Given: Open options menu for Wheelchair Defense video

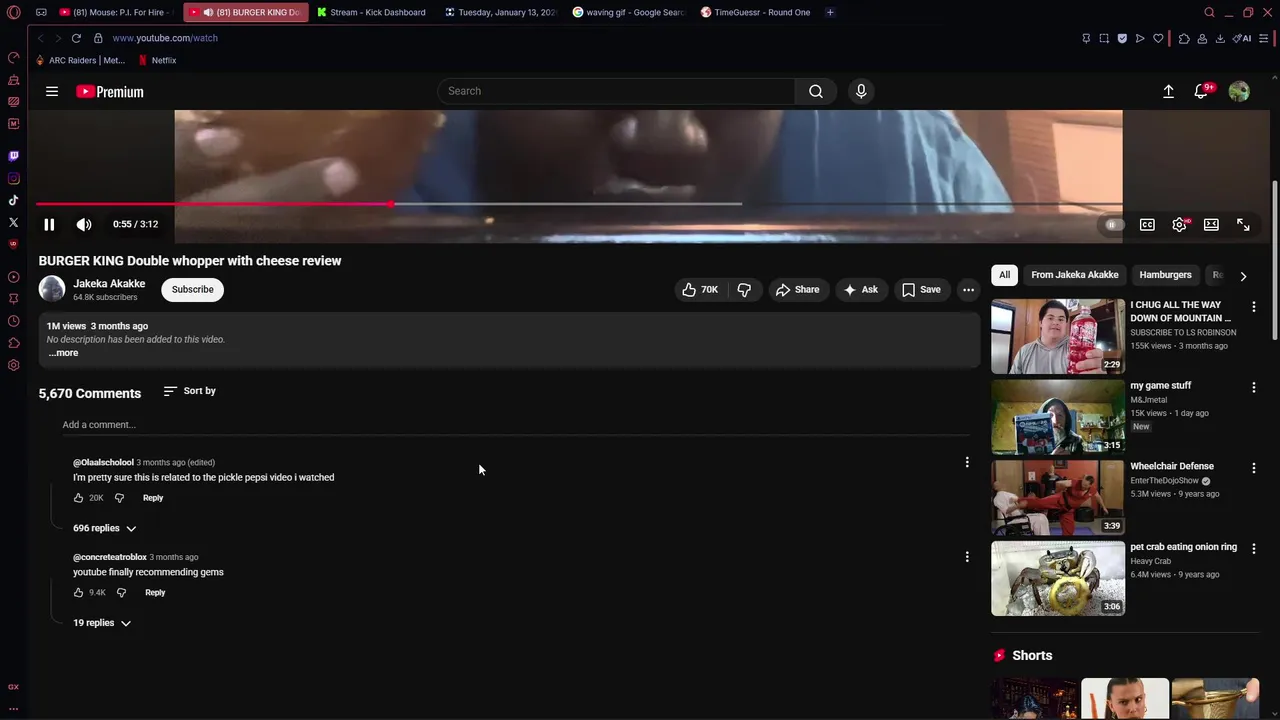Looking at the screenshot, I should [x=1253, y=468].
